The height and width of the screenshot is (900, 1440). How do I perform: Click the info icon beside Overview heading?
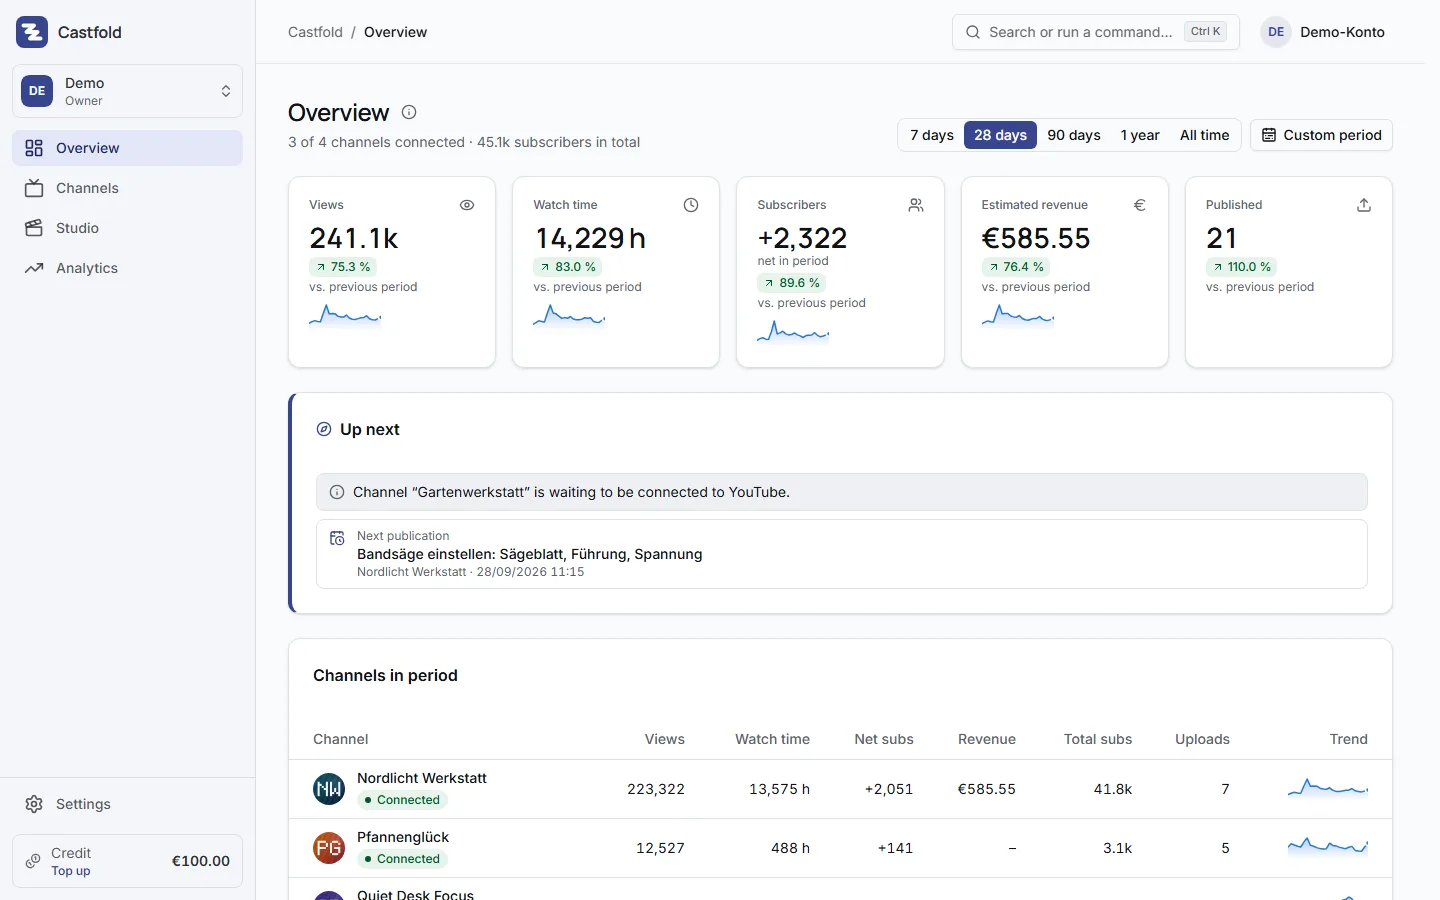click(x=409, y=112)
